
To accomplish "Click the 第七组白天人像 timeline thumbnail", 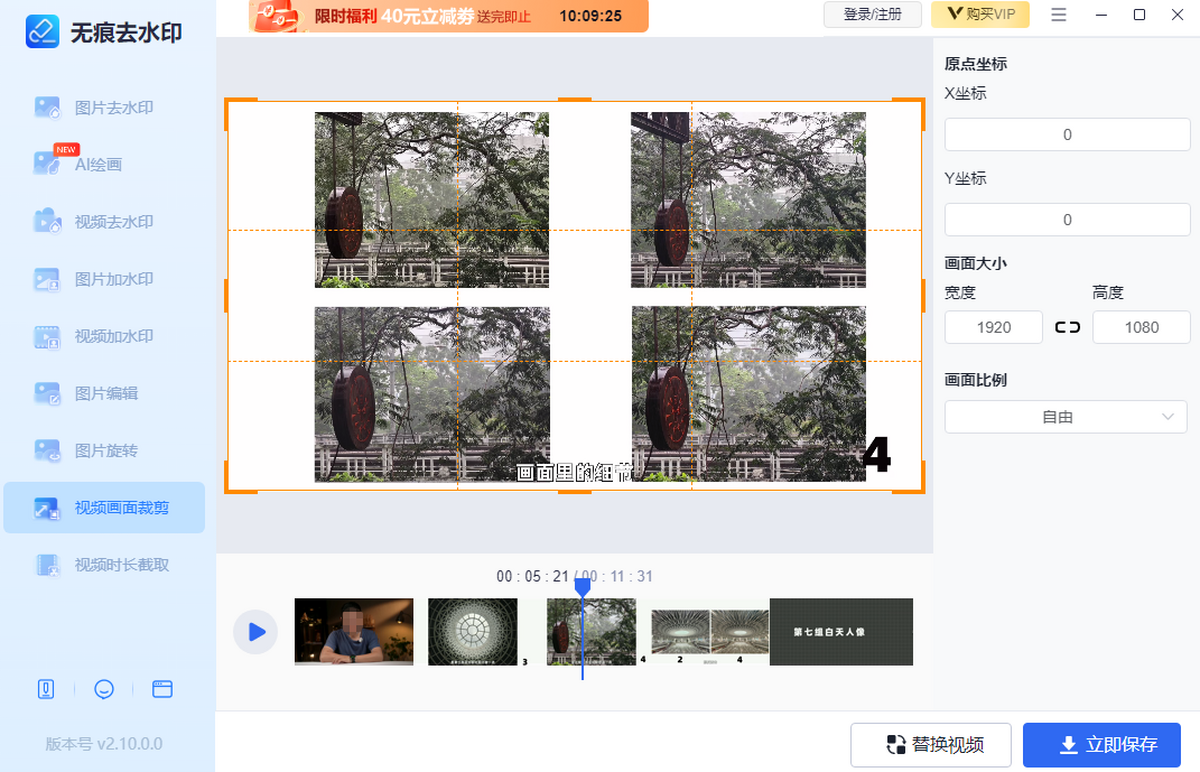I will pos(841,632).
